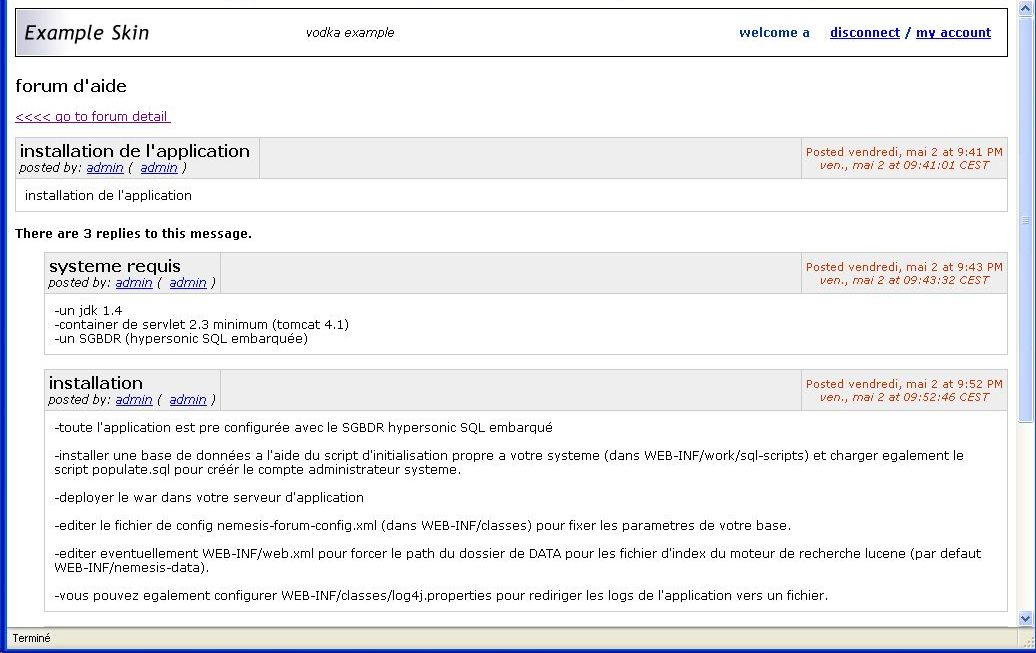Click the 'container de servlet 2.3 minimum' line

click(202, 325)
